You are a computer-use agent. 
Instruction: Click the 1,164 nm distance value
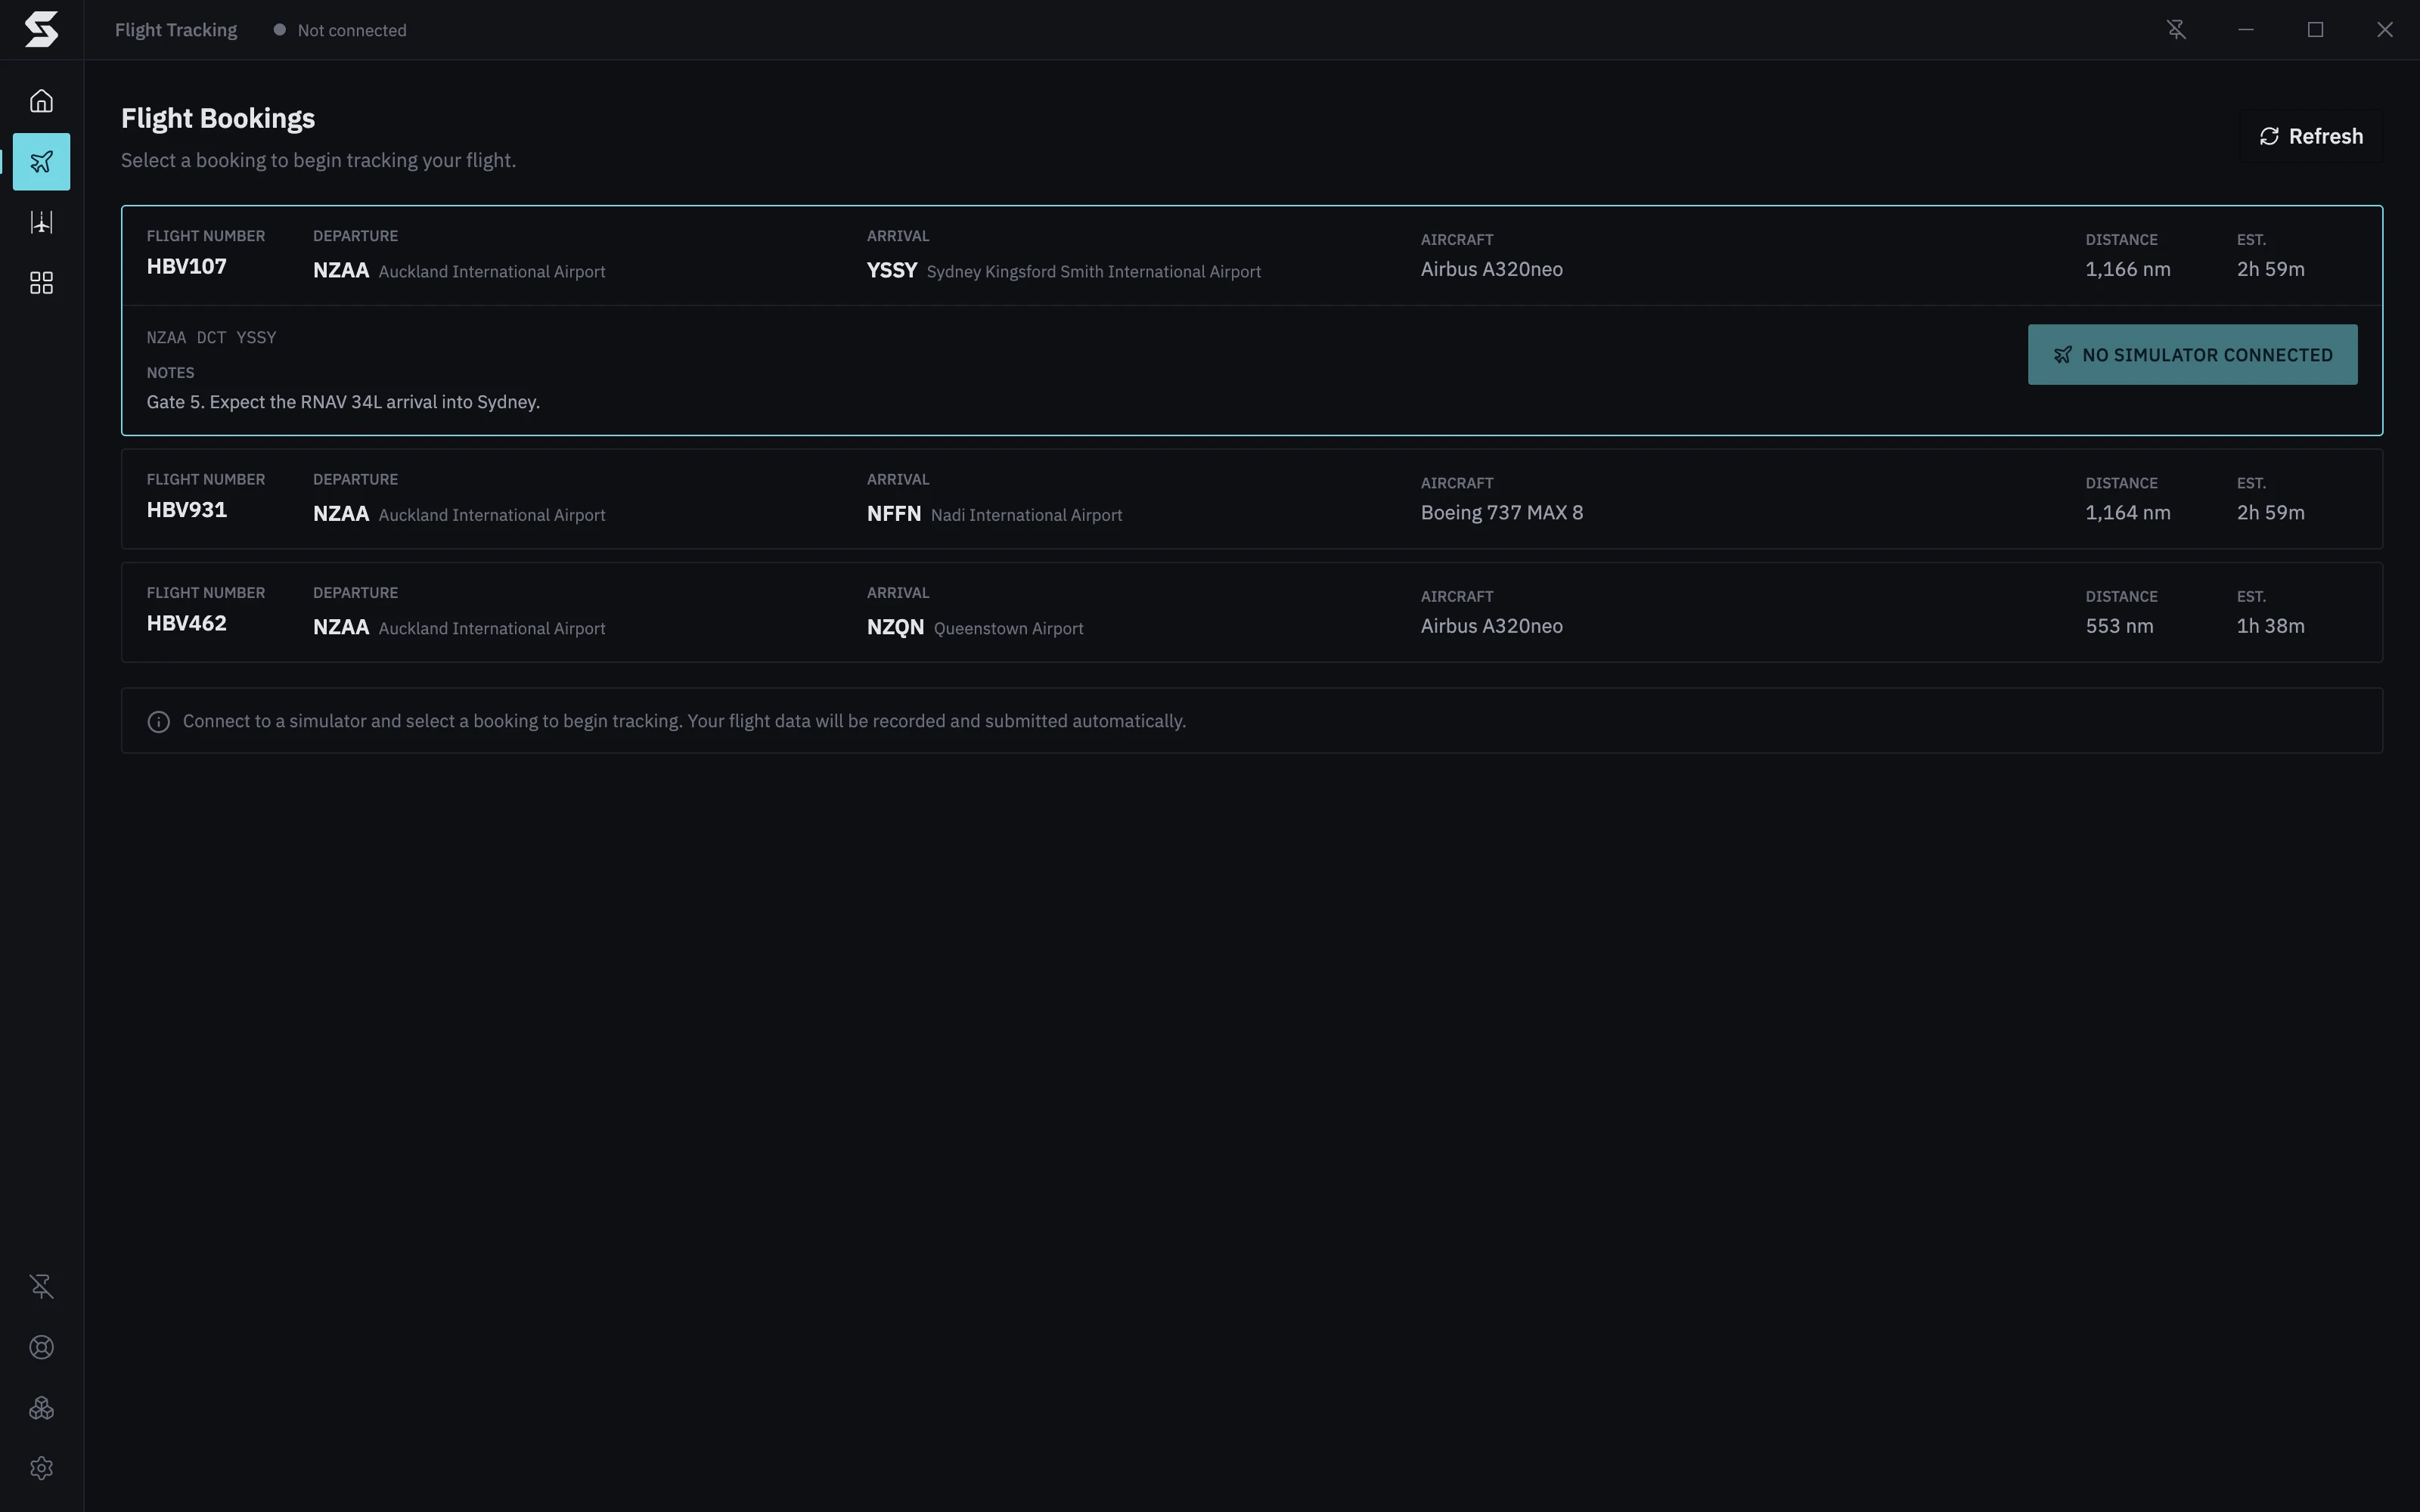[x=2128, y=513]
